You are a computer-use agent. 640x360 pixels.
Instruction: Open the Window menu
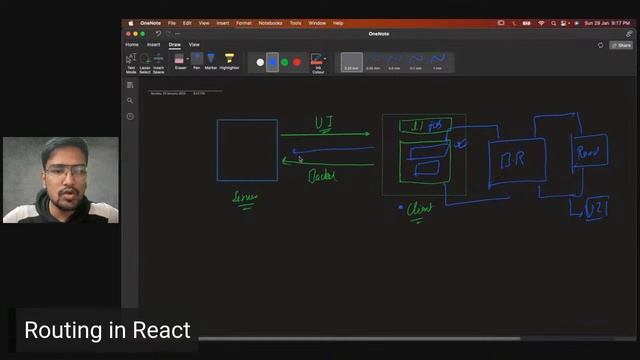click(317, 23)
